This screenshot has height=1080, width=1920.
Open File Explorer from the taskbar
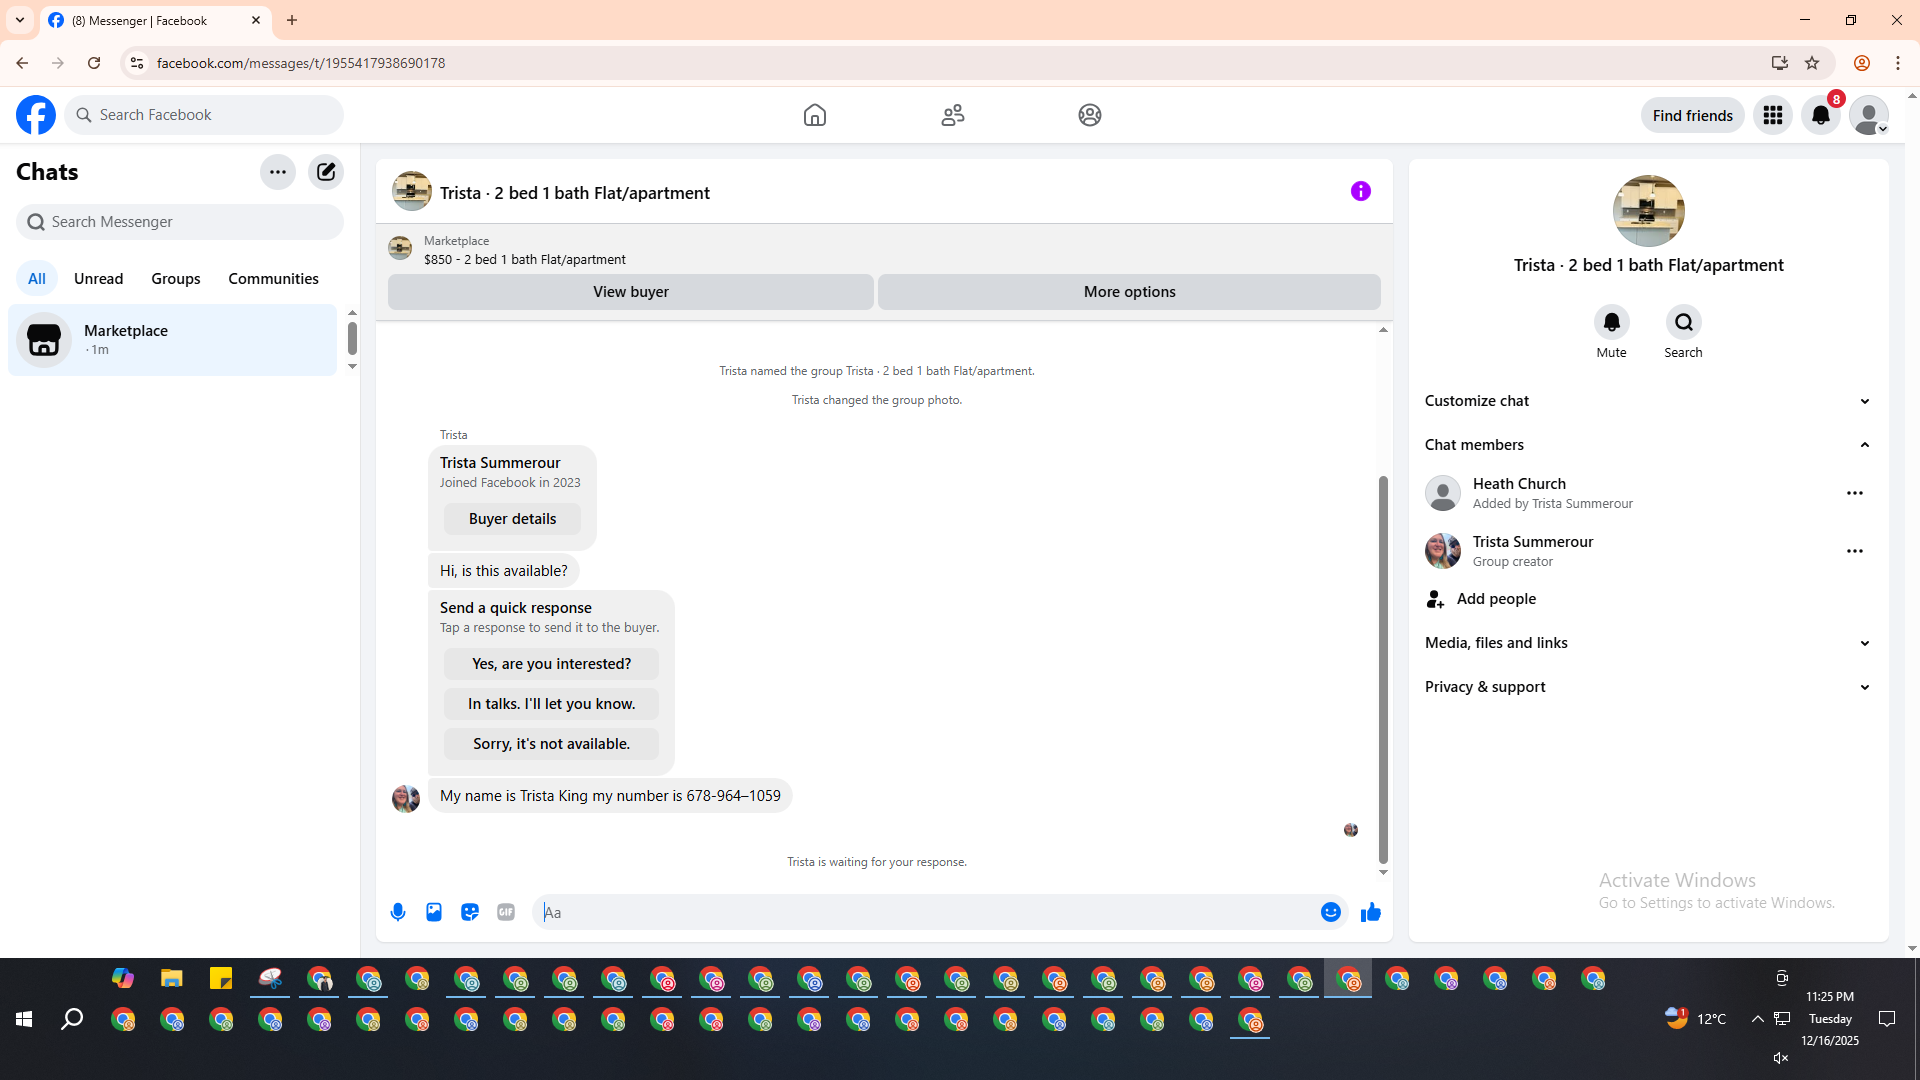pyautogui.click(x=172, y=978)
